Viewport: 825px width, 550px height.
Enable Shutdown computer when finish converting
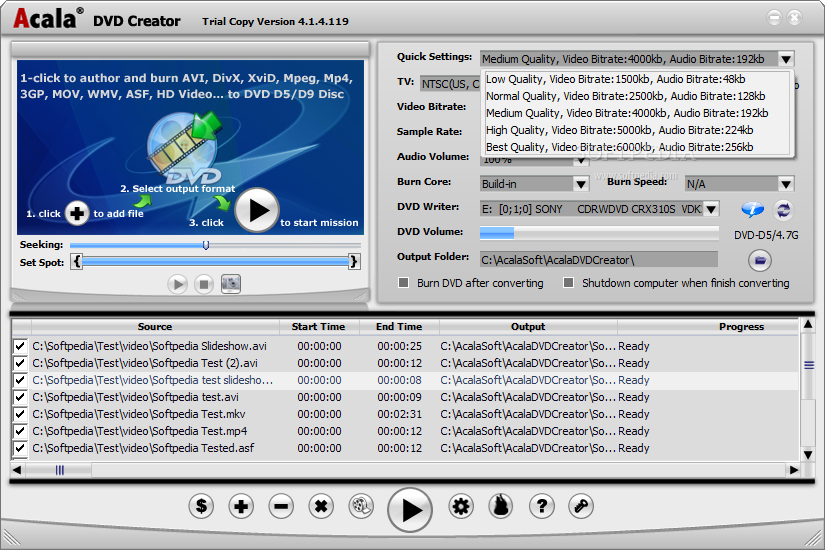(x=568, y=283)
